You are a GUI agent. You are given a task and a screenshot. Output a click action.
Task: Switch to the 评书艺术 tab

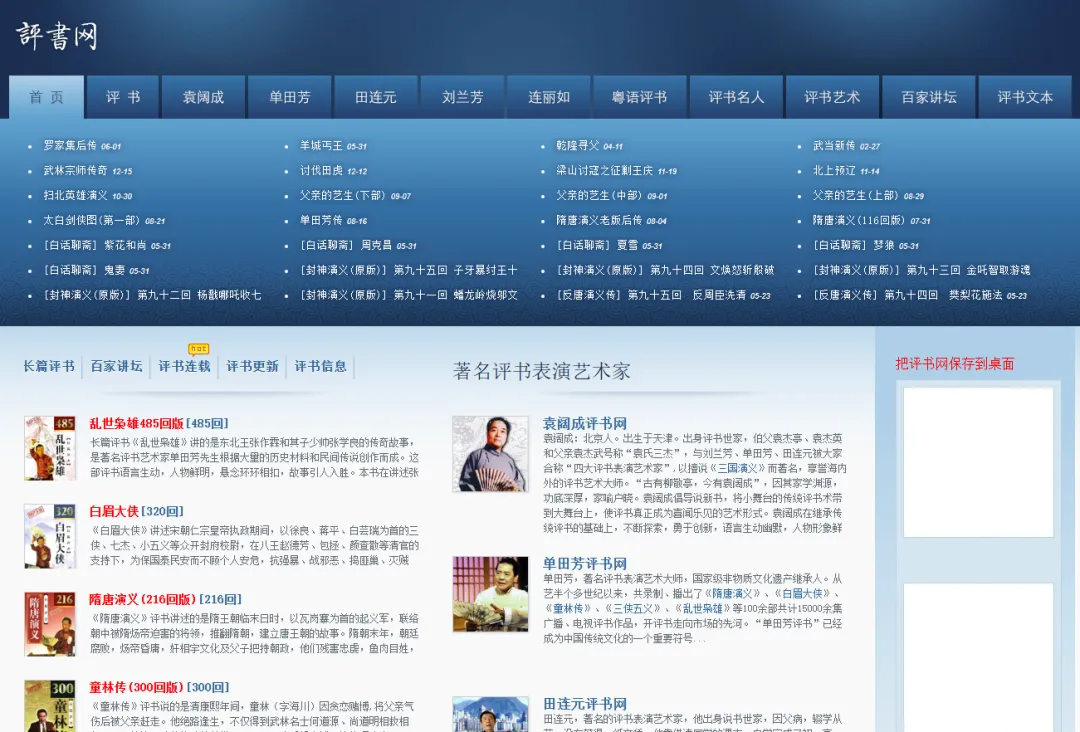click(x=832, y=97)
